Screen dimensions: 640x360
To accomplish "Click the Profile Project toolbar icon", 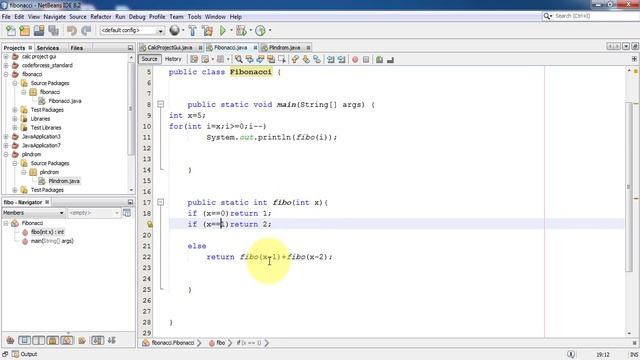I will pyautogui.click(x=260, y=31).
